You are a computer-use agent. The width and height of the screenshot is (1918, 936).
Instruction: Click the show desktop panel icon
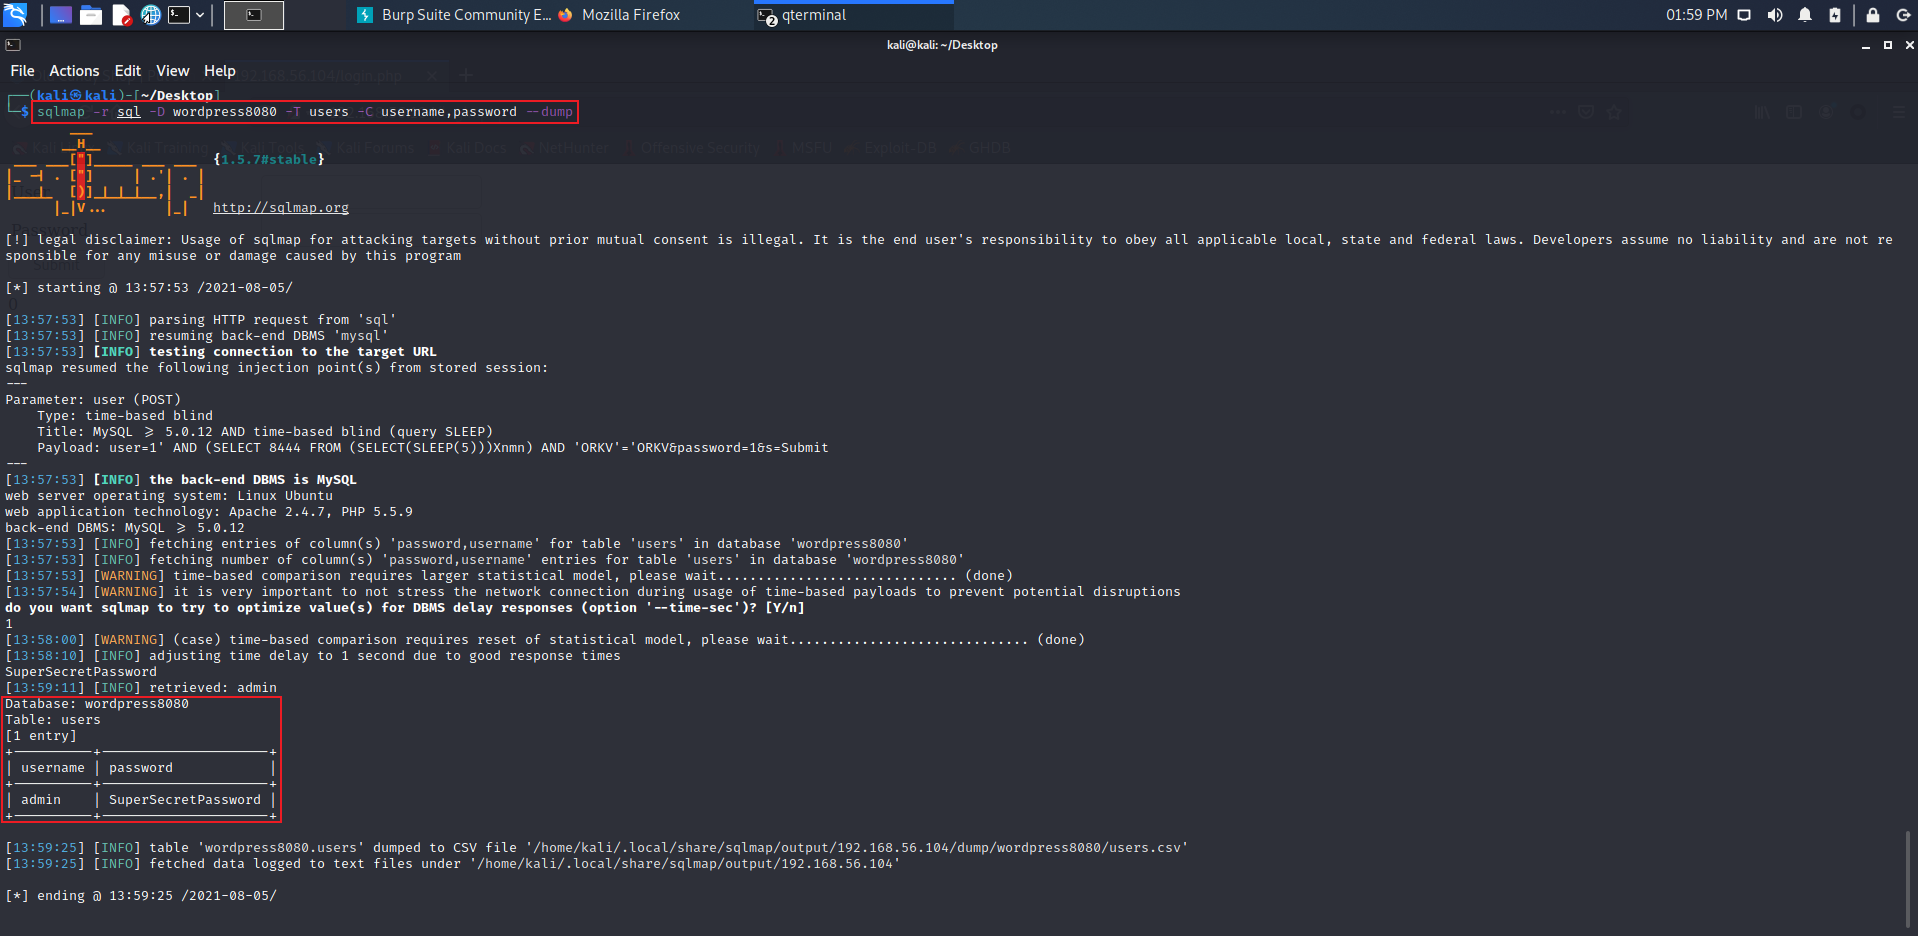click(60, 15)
